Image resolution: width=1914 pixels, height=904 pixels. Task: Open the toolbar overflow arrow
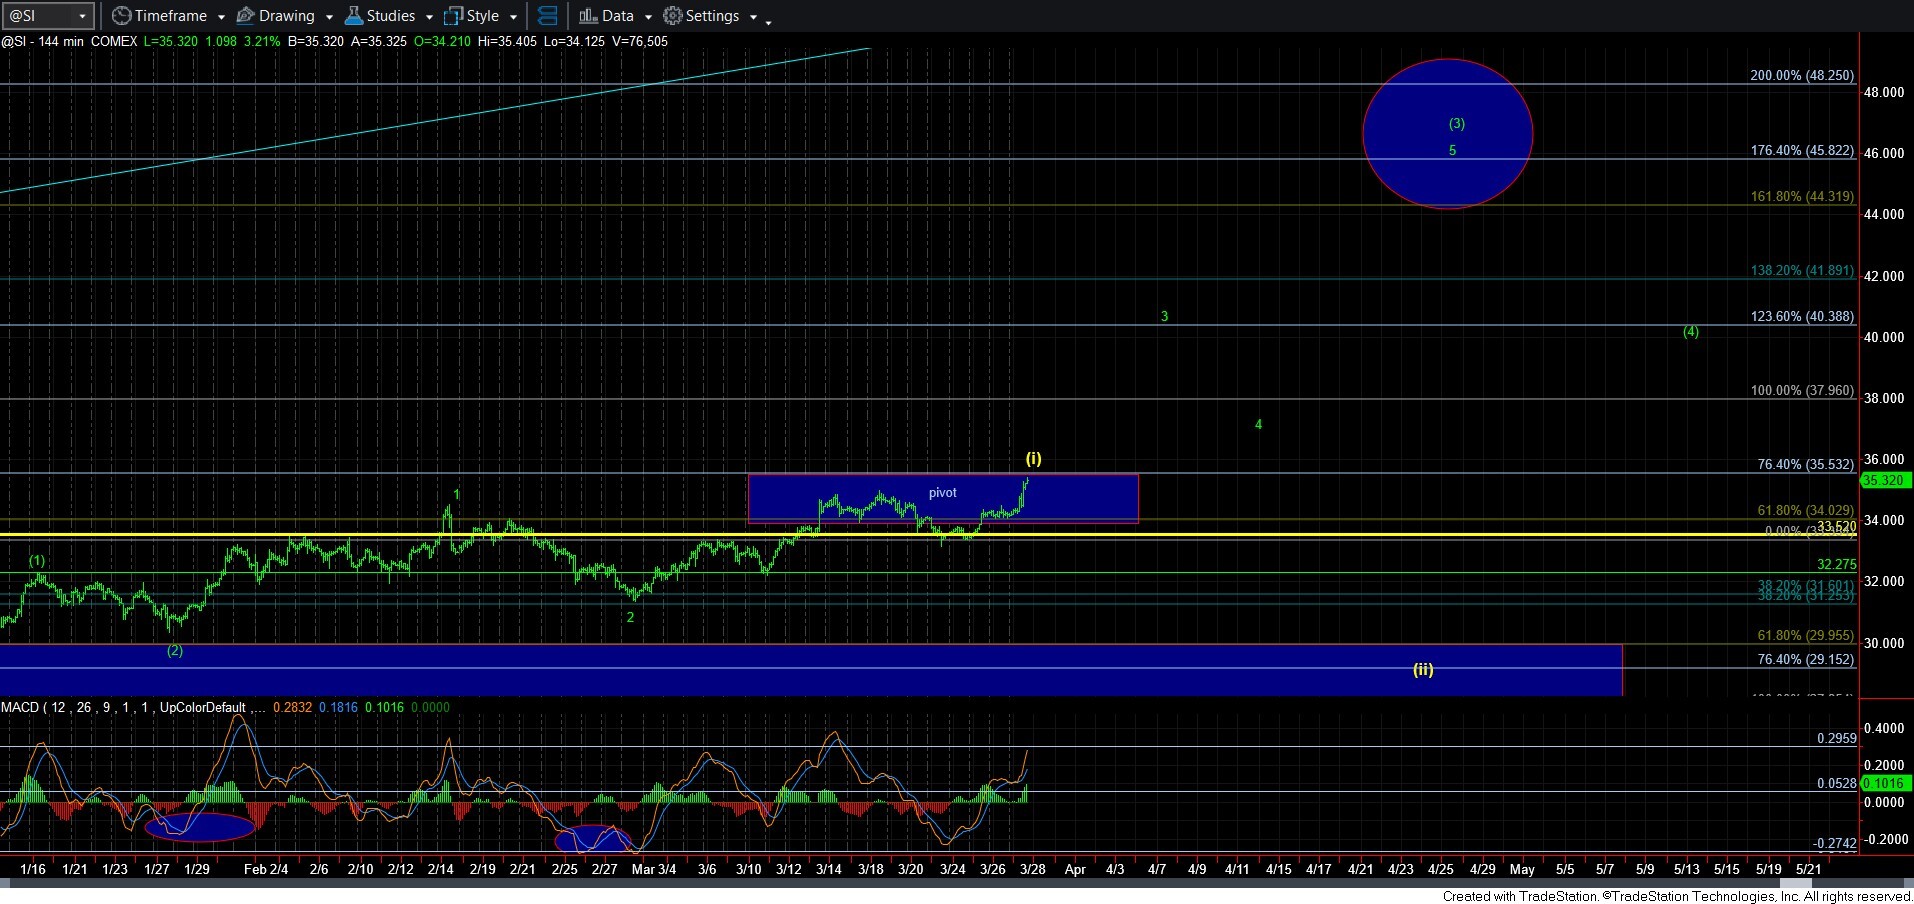(x=768, y=22)
